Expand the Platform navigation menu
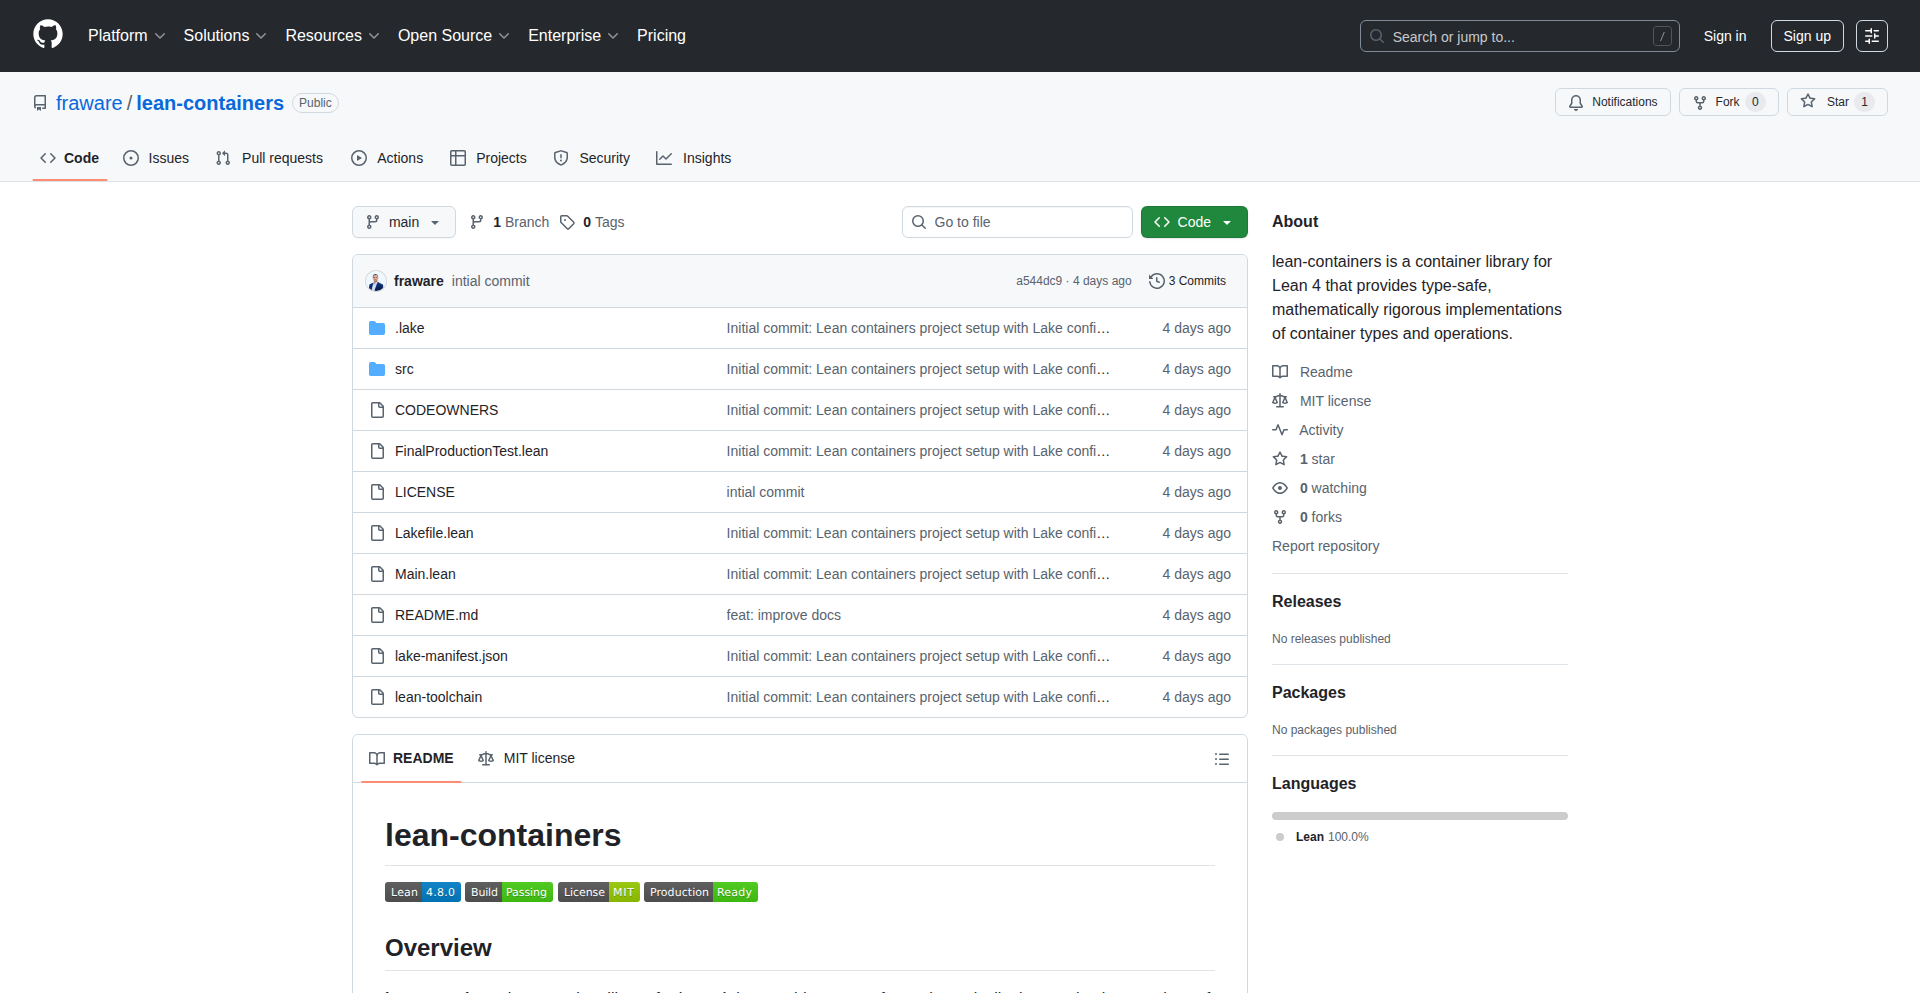This screenshot has width=1920, height=993. pos(126,36)
